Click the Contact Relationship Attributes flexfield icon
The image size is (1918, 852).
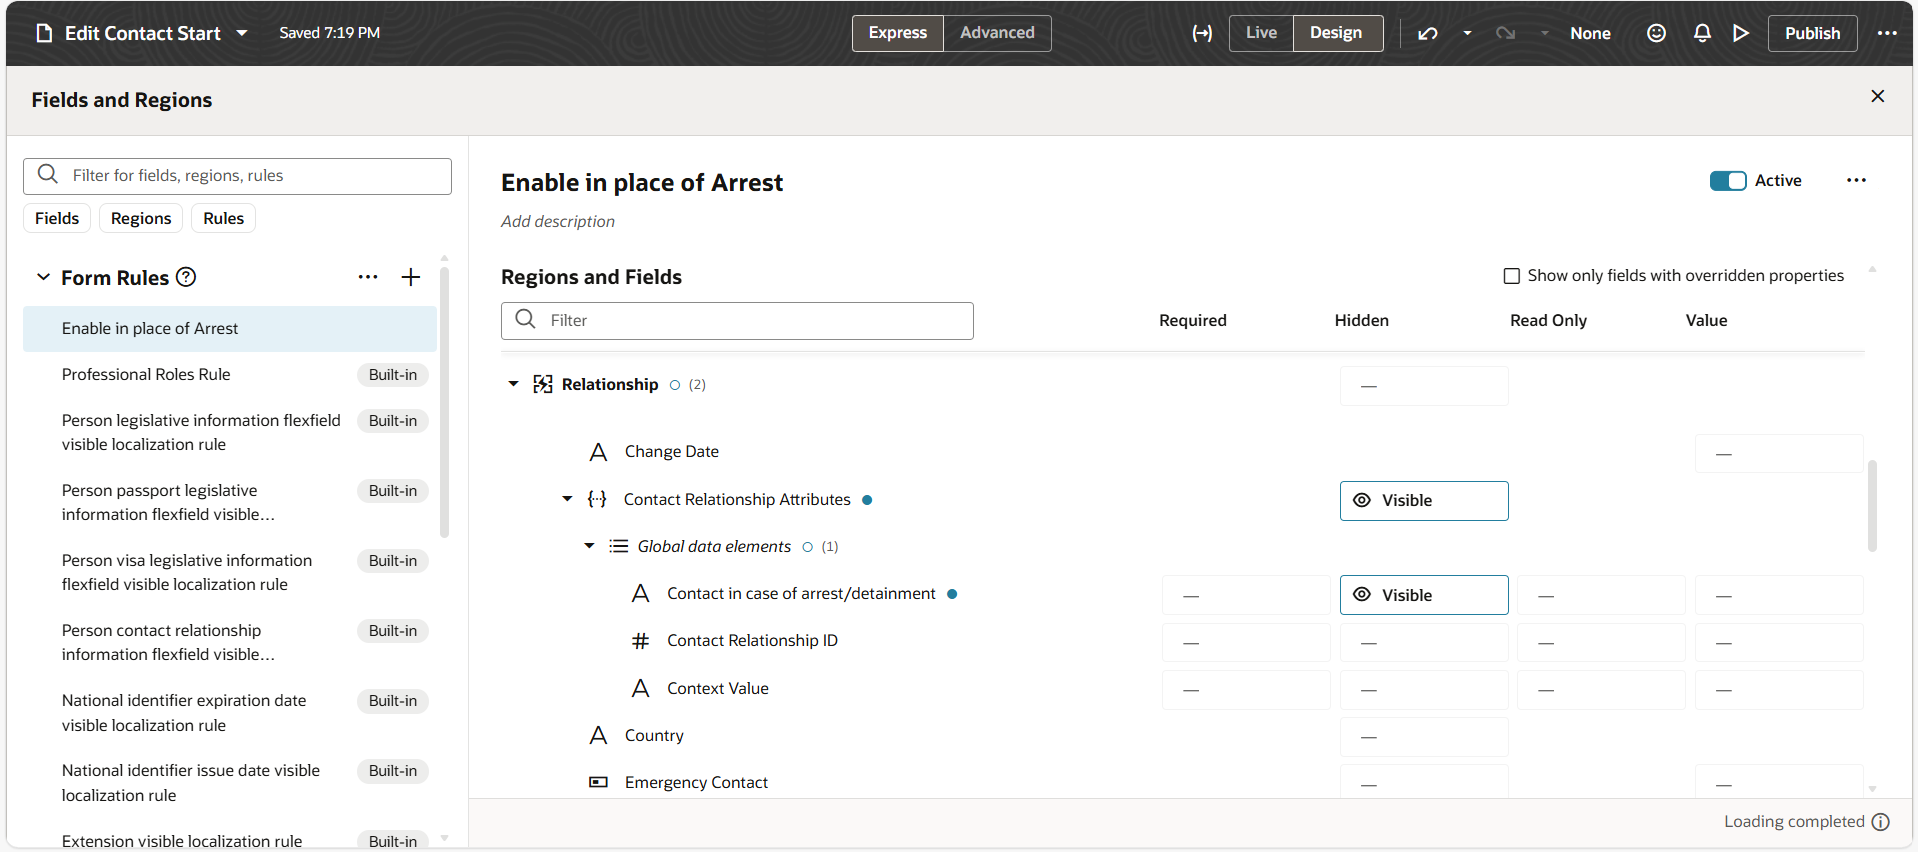click(x=597, y=499)
